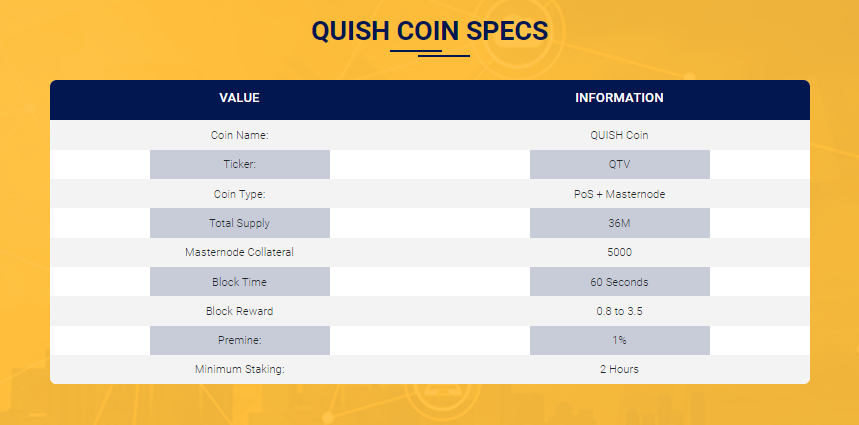Select the QTV ticker value
859x425 pixels.
620,164
